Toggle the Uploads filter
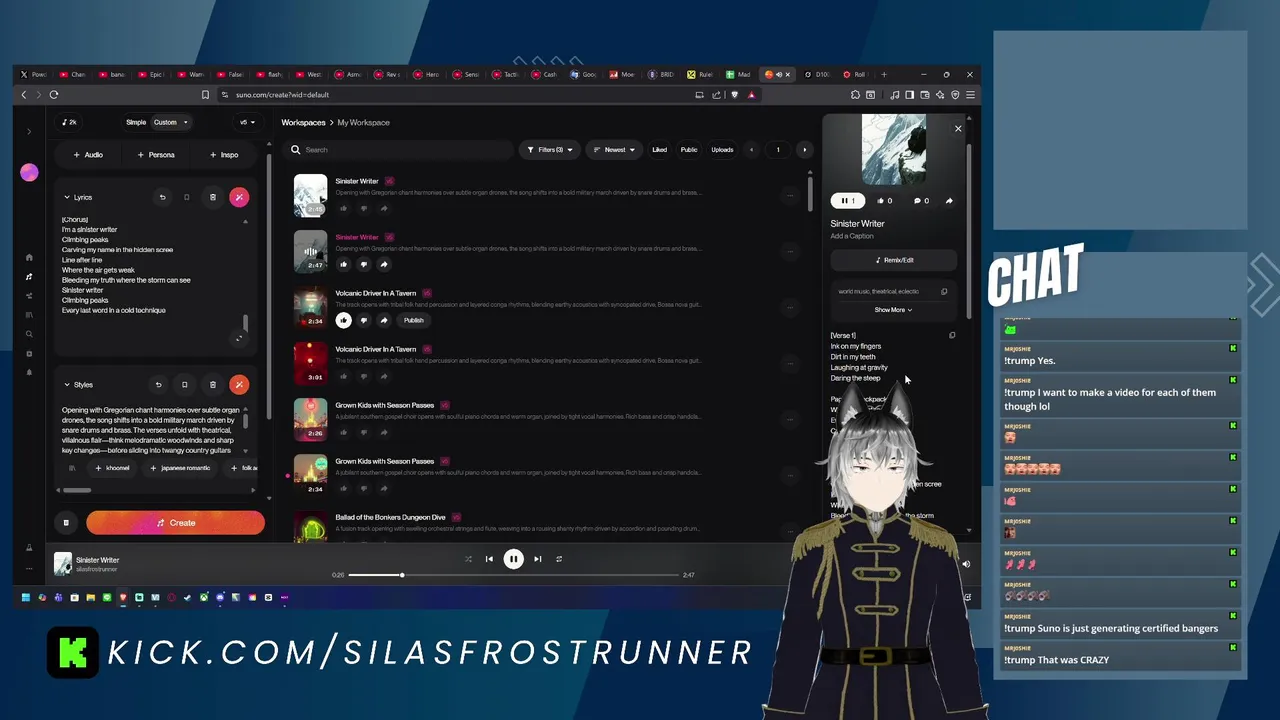Screen dimensions: 1280x720 (722, 150)
